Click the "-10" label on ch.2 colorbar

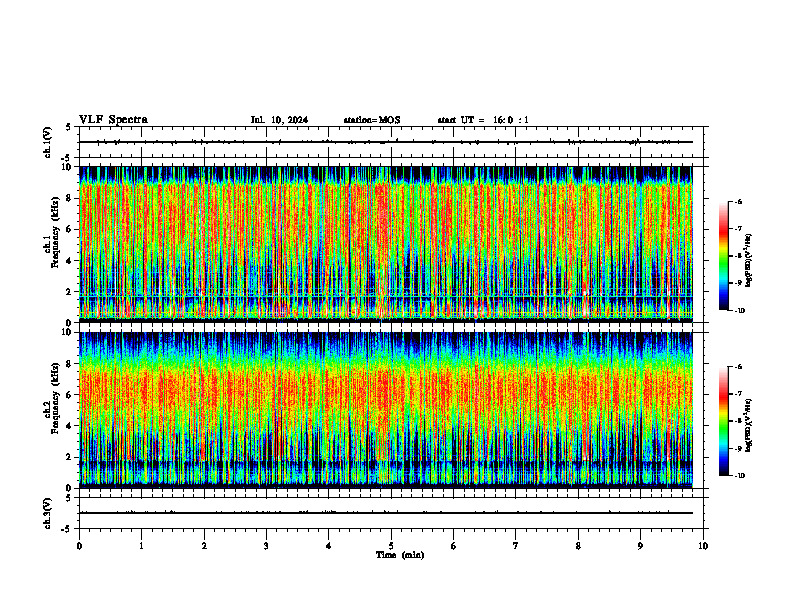coord(739,476)
